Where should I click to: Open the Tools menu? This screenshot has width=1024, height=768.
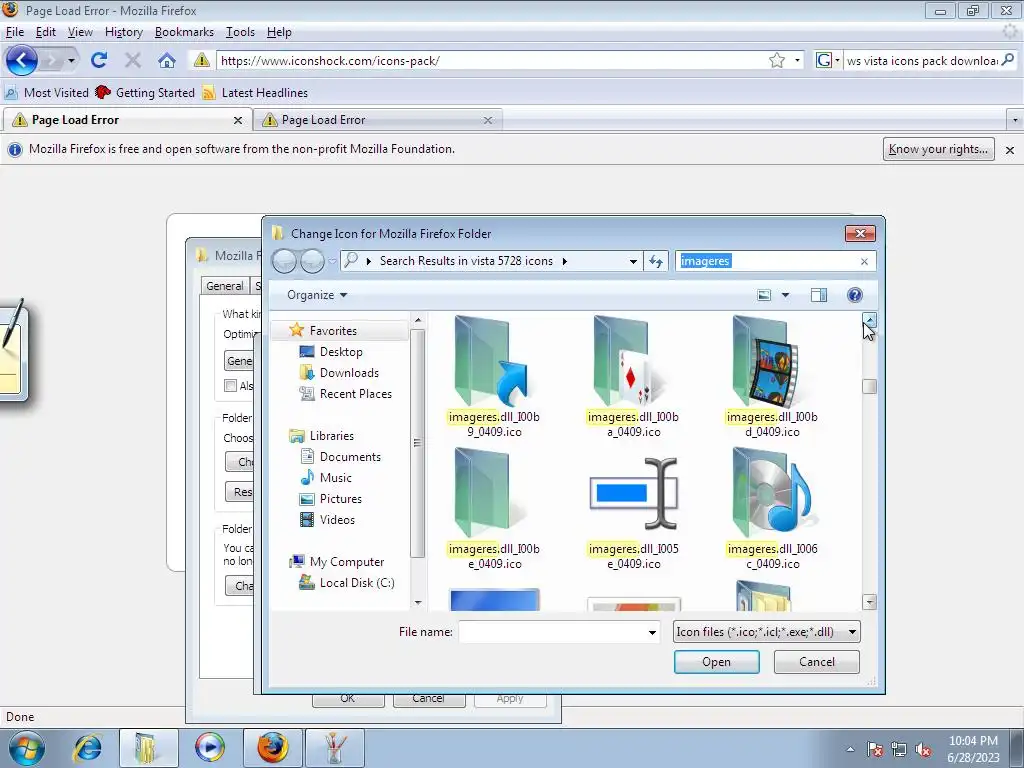coord(240,32)
